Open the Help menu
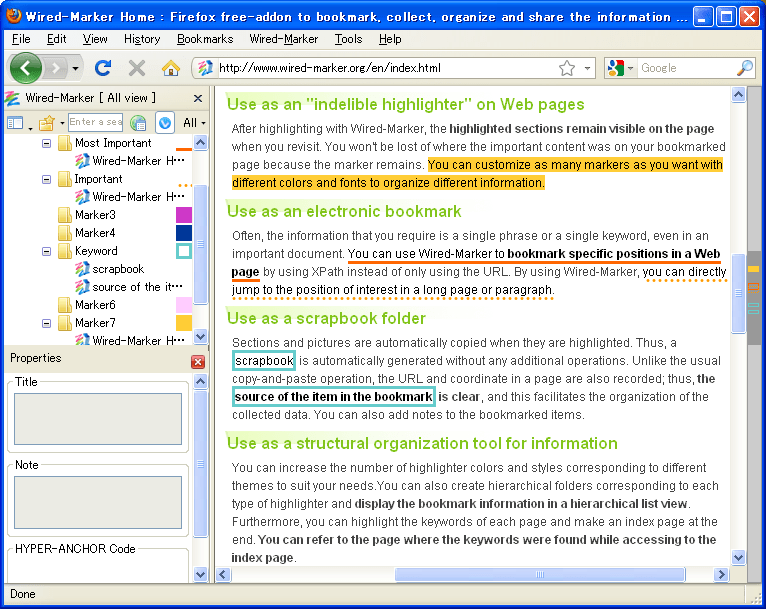This screenshot has width=766, height=609. (390, 39)
